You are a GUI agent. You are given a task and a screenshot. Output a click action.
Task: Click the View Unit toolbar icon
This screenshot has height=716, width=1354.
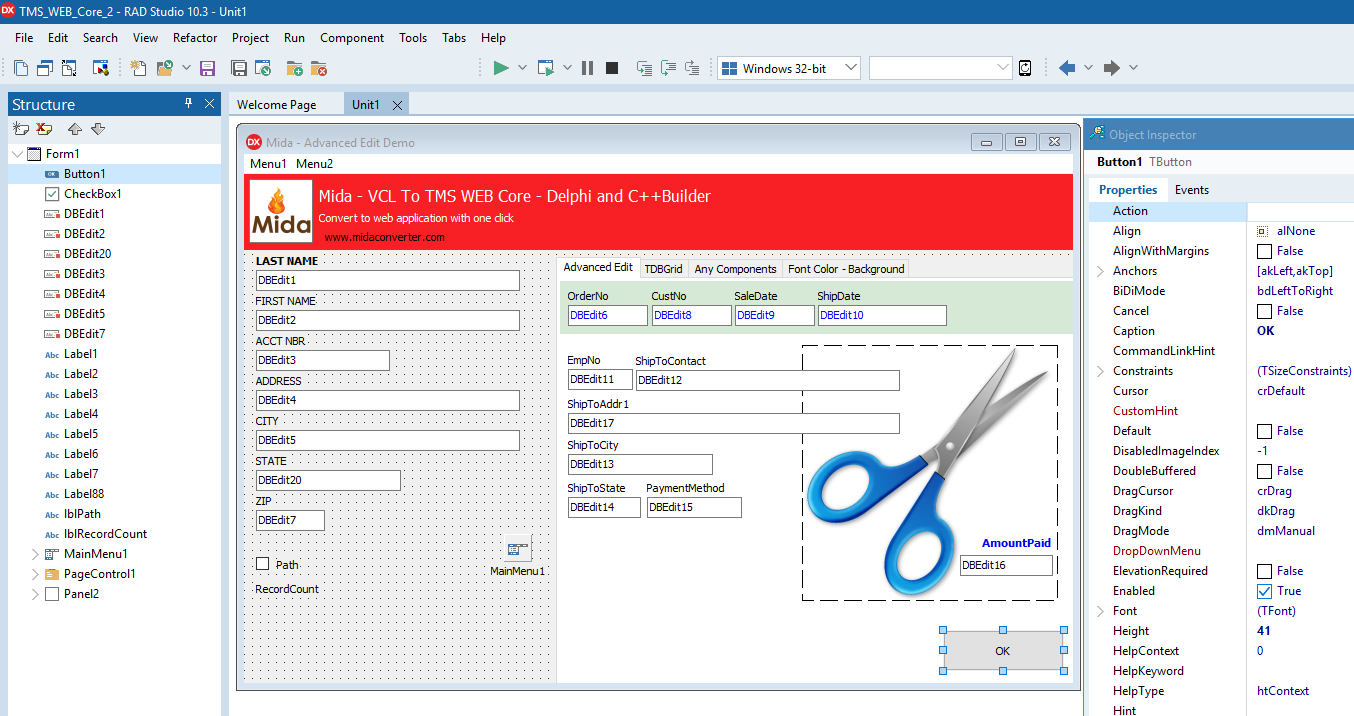(x=45, y=68)
